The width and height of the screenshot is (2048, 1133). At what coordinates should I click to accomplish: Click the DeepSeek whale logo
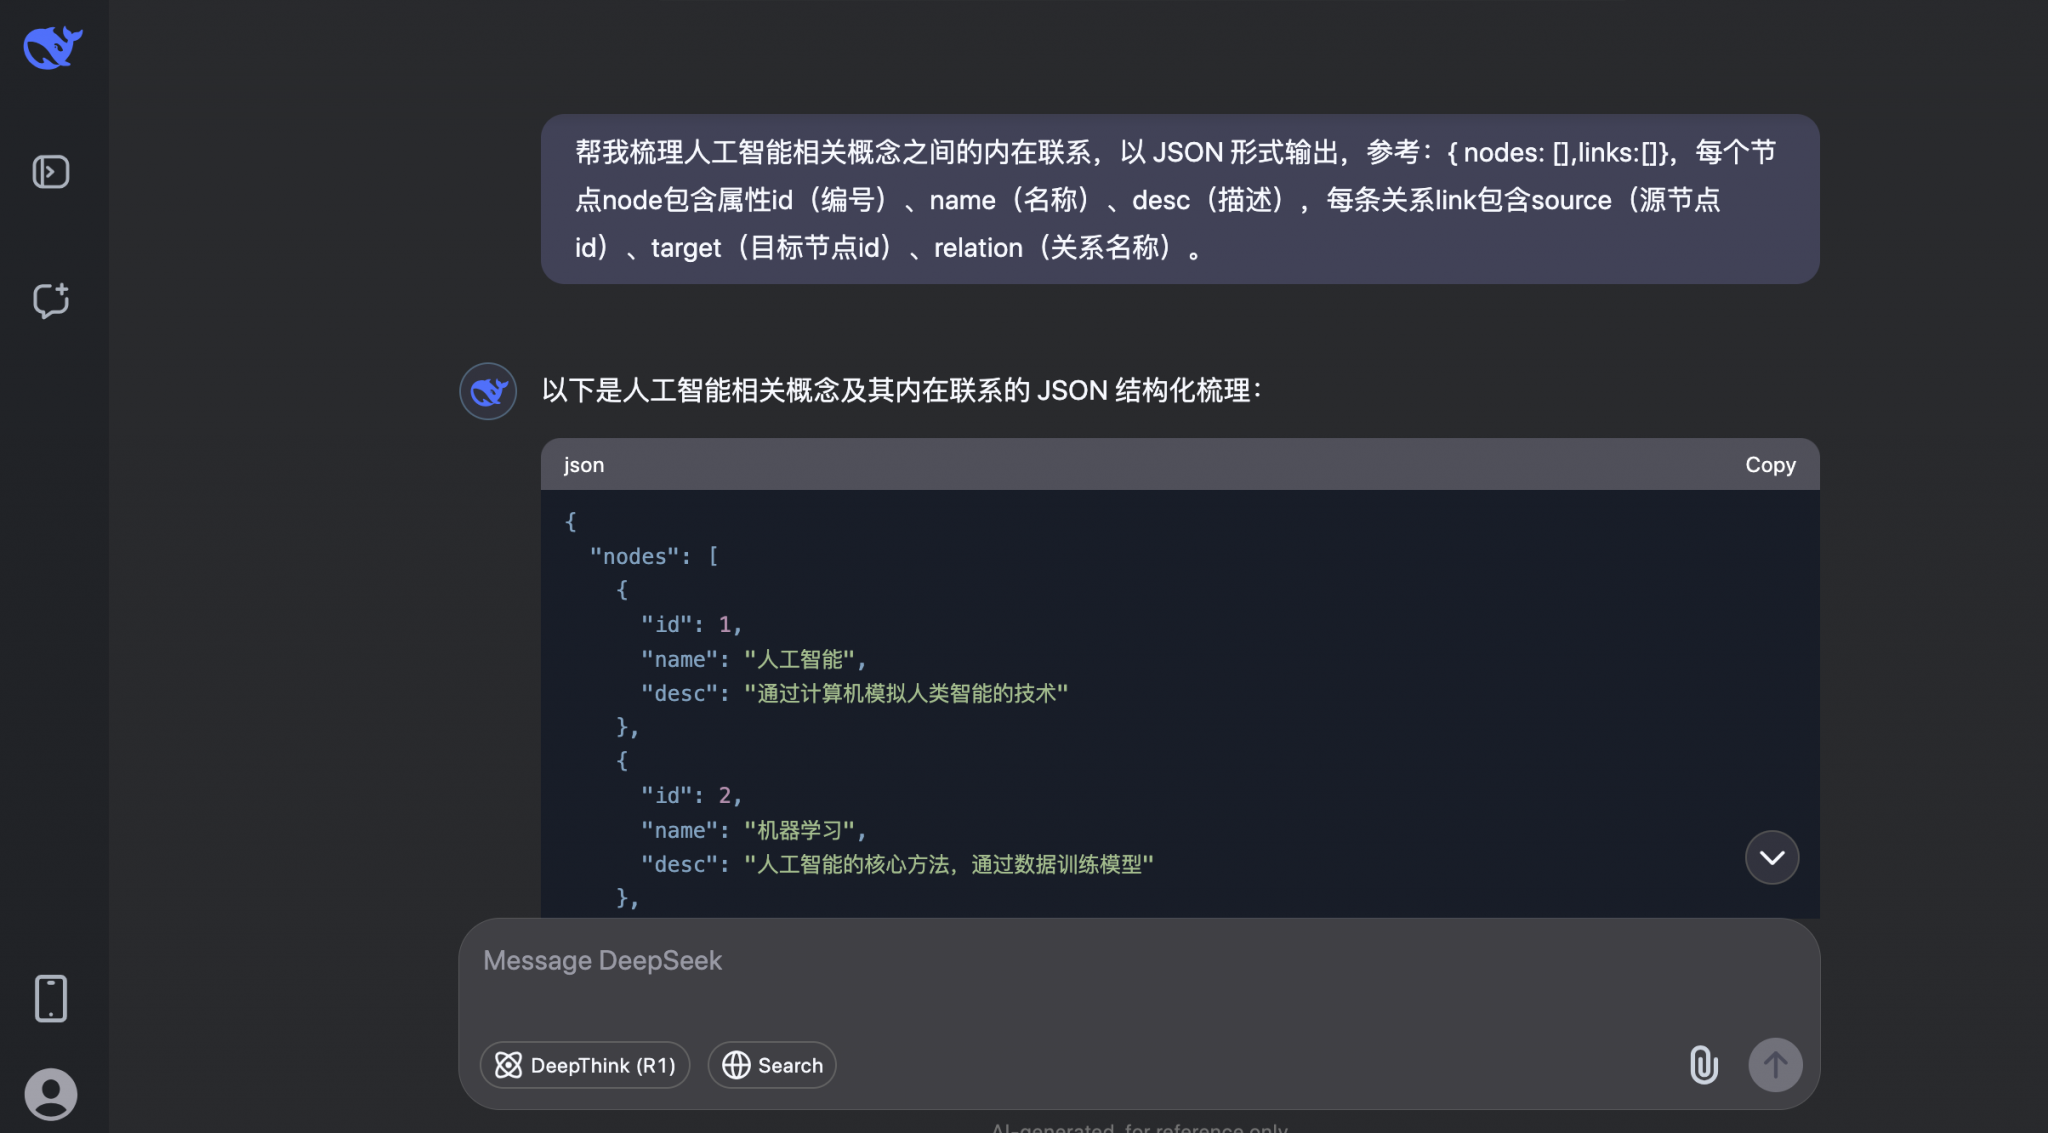click(x=50, y=45)
